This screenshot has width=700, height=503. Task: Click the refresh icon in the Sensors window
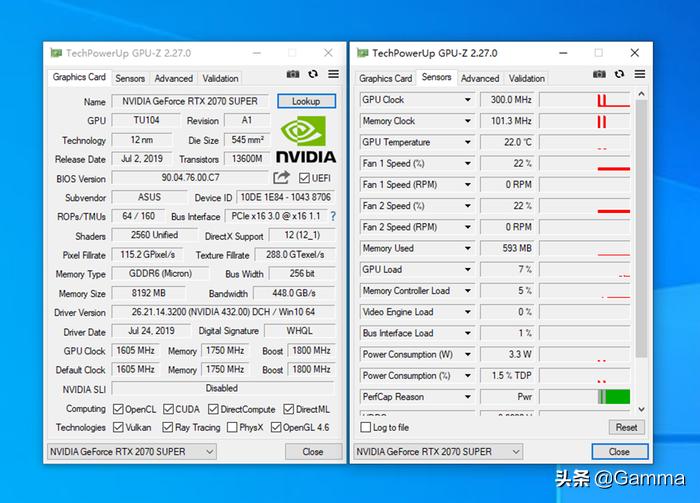[x=619, y=74]
